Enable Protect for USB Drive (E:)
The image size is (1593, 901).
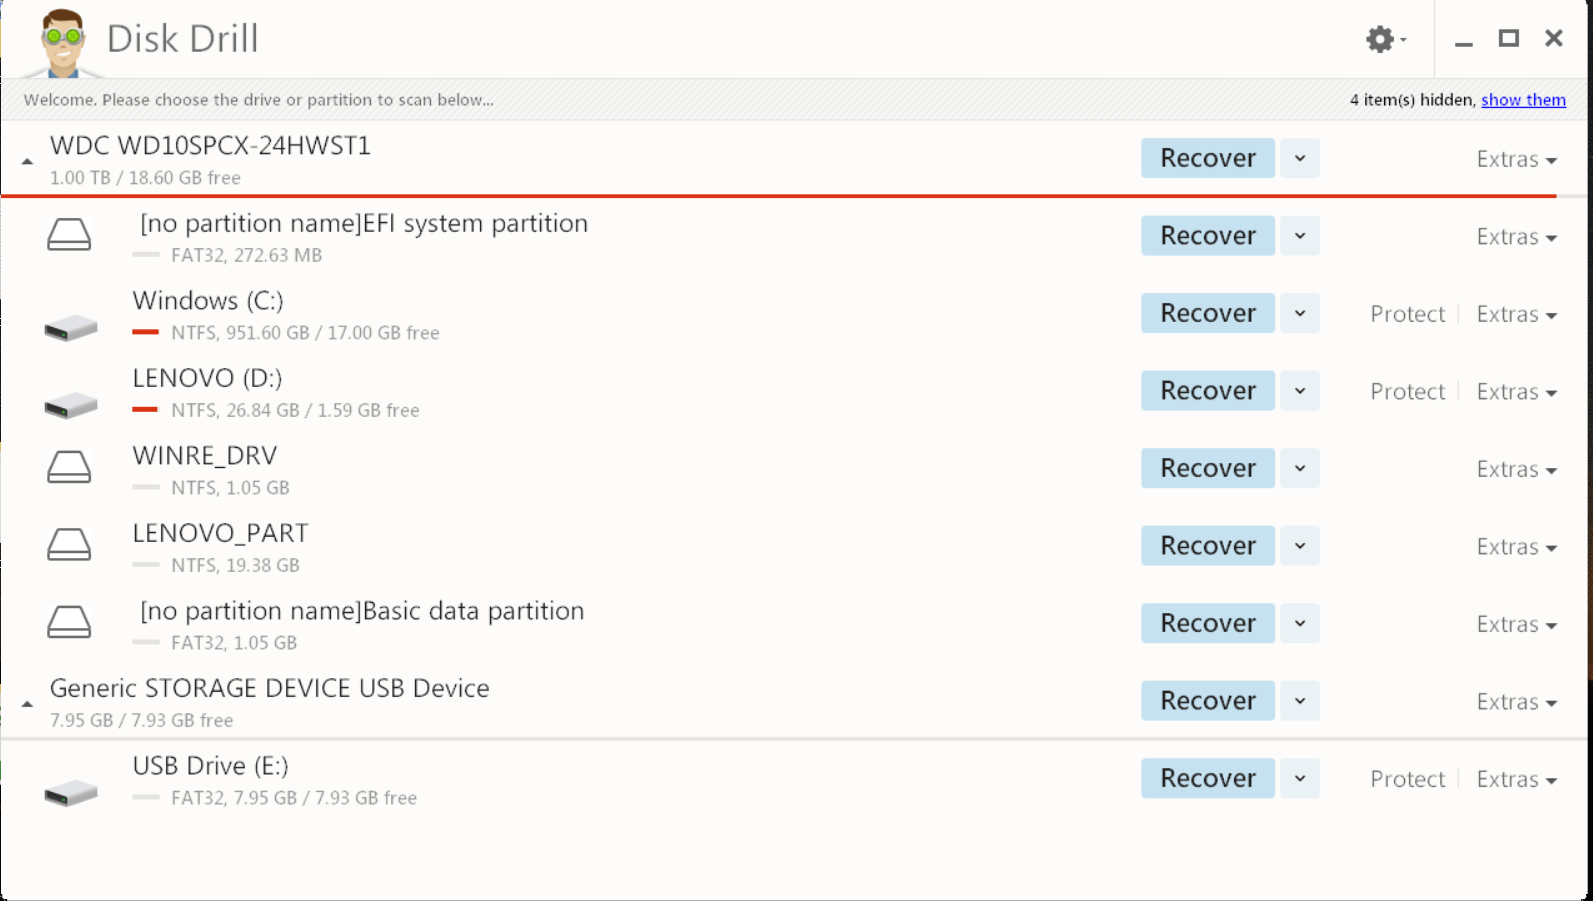1407,779
